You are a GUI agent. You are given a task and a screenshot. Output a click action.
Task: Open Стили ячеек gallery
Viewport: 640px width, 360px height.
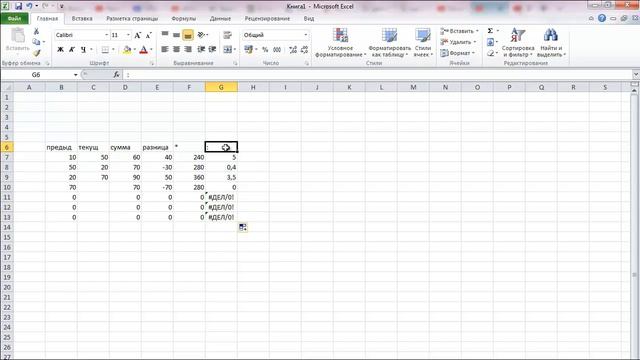423,42
